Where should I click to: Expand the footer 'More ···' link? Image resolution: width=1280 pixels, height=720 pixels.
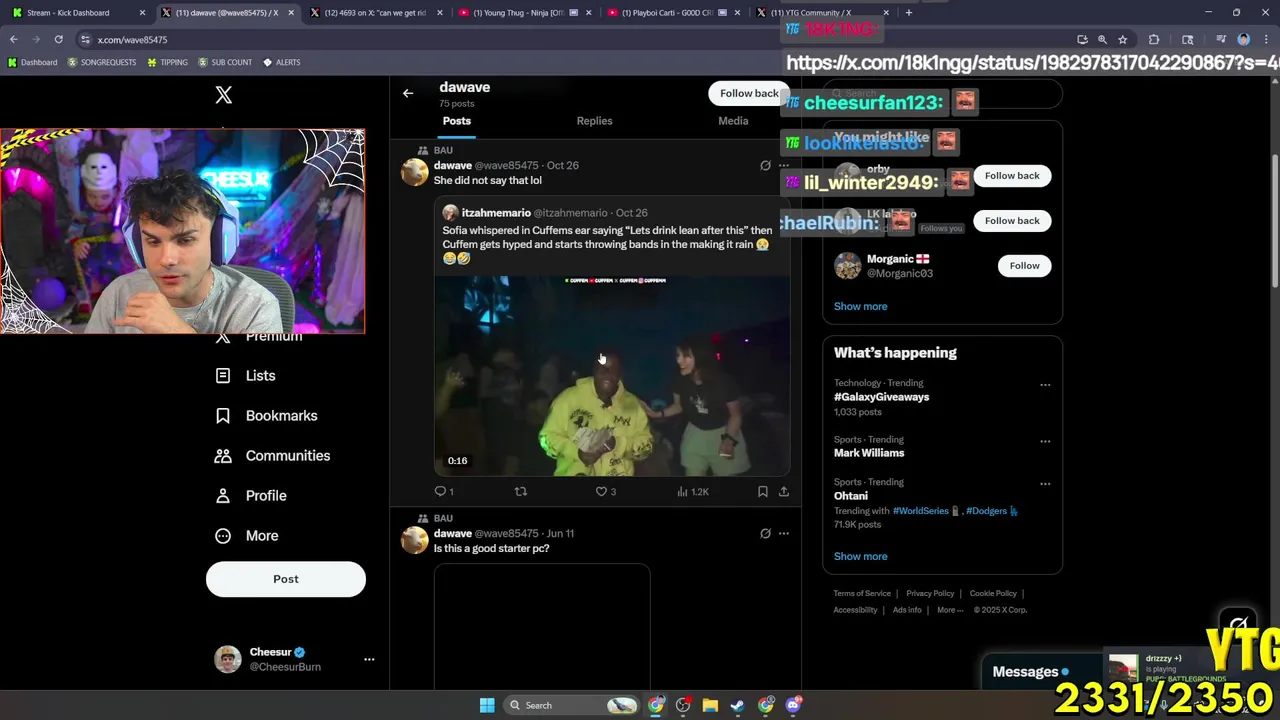[x=950, y=610]
